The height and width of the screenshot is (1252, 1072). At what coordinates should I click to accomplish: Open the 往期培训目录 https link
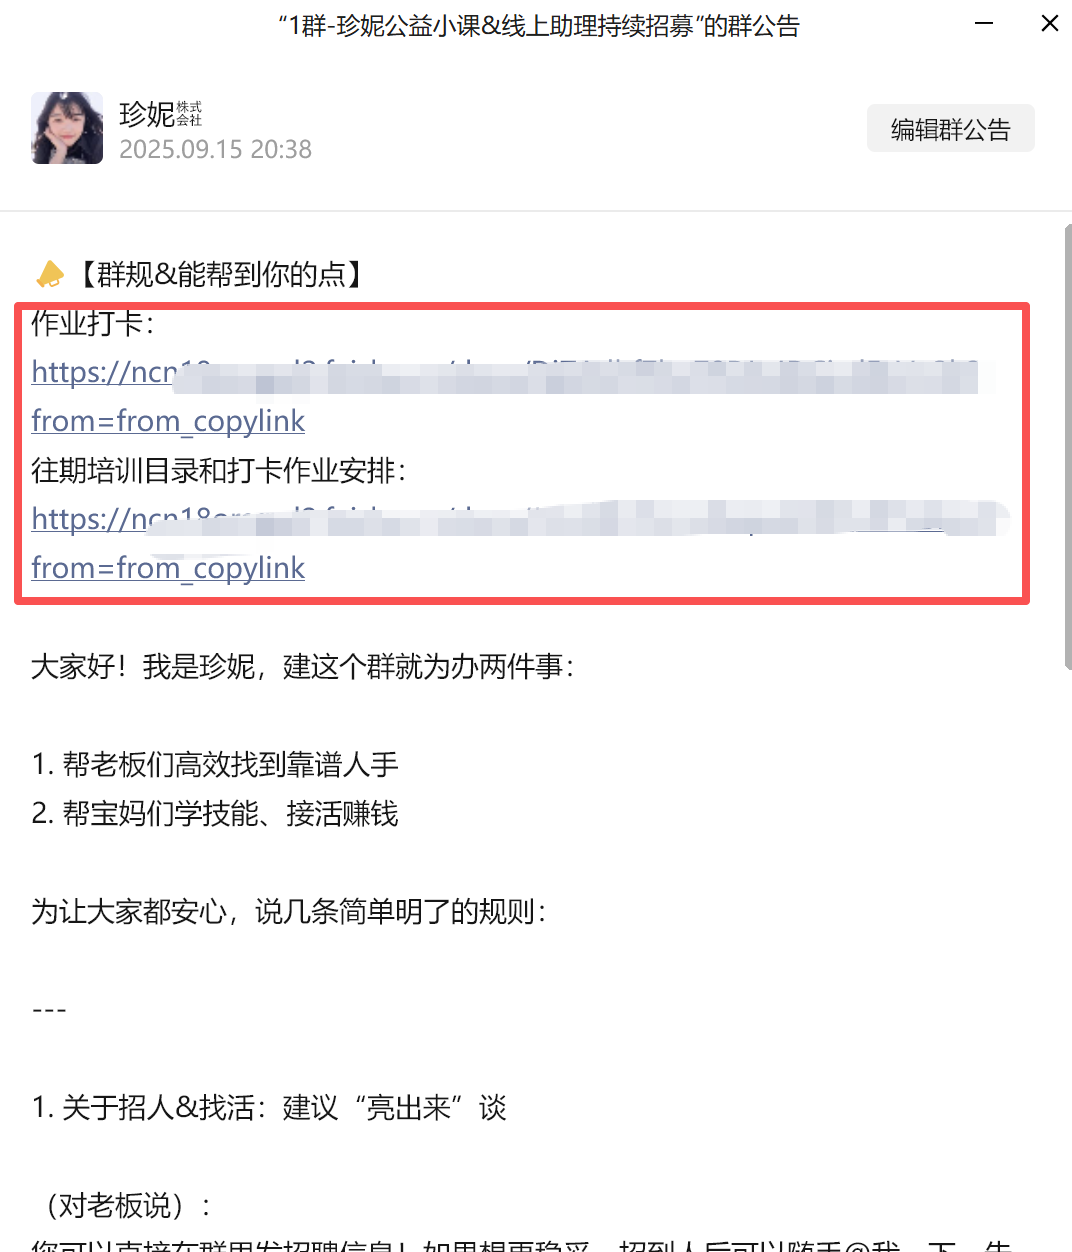tap(515, 518)
